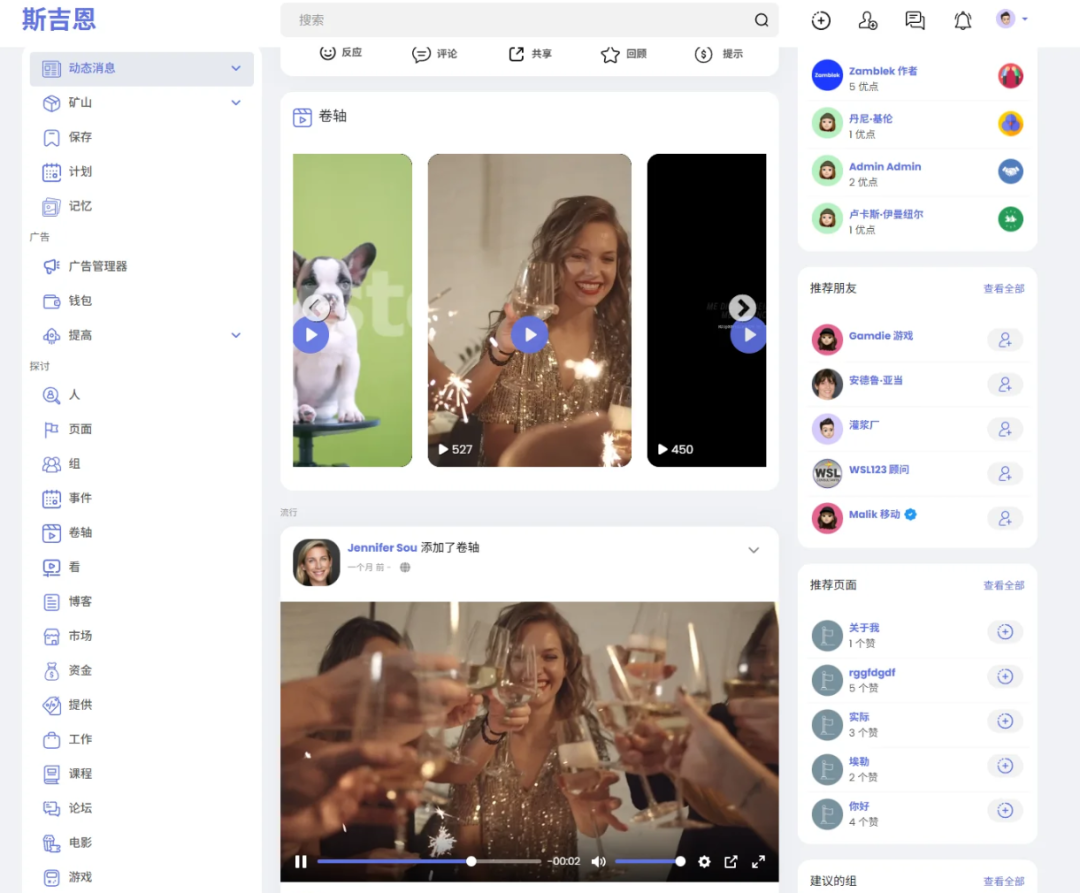
Task: Expand the 提高 sidebar submenu
Action: (x=236, y=335)
